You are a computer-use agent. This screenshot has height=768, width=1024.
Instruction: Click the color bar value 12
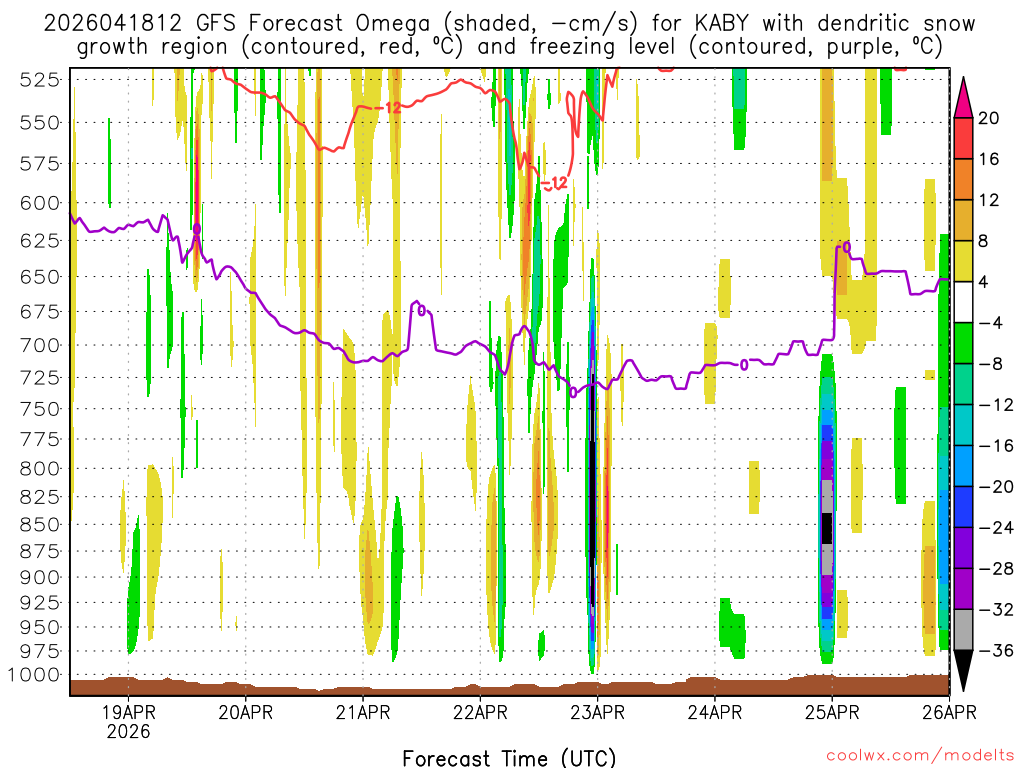pos(989,200)
